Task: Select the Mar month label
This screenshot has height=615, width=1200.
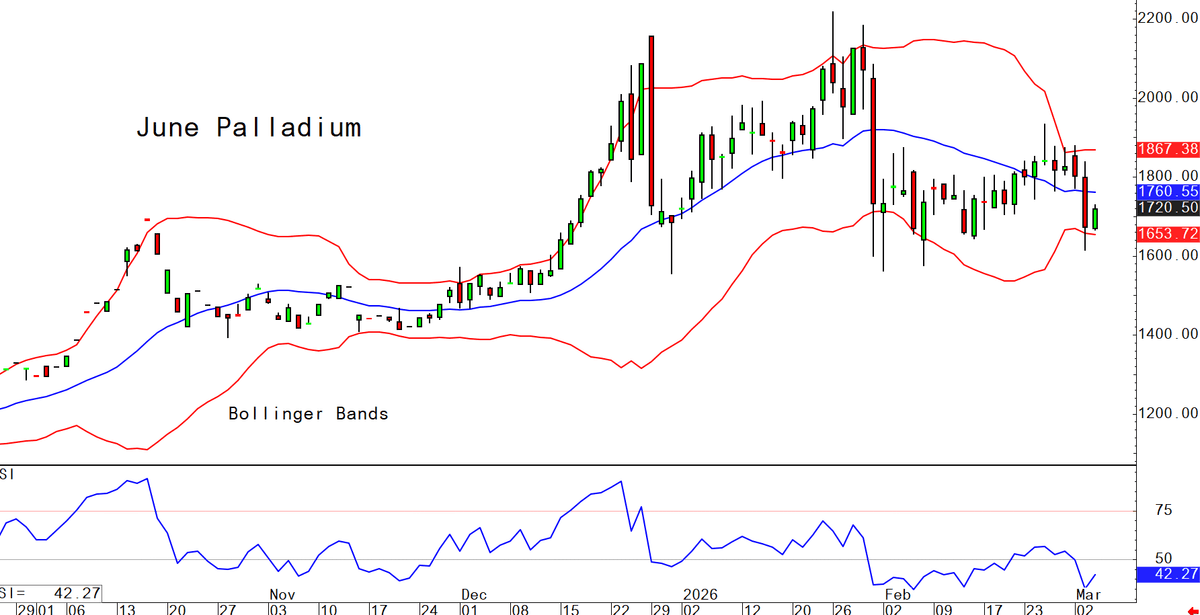Action: click(1088, 593)
